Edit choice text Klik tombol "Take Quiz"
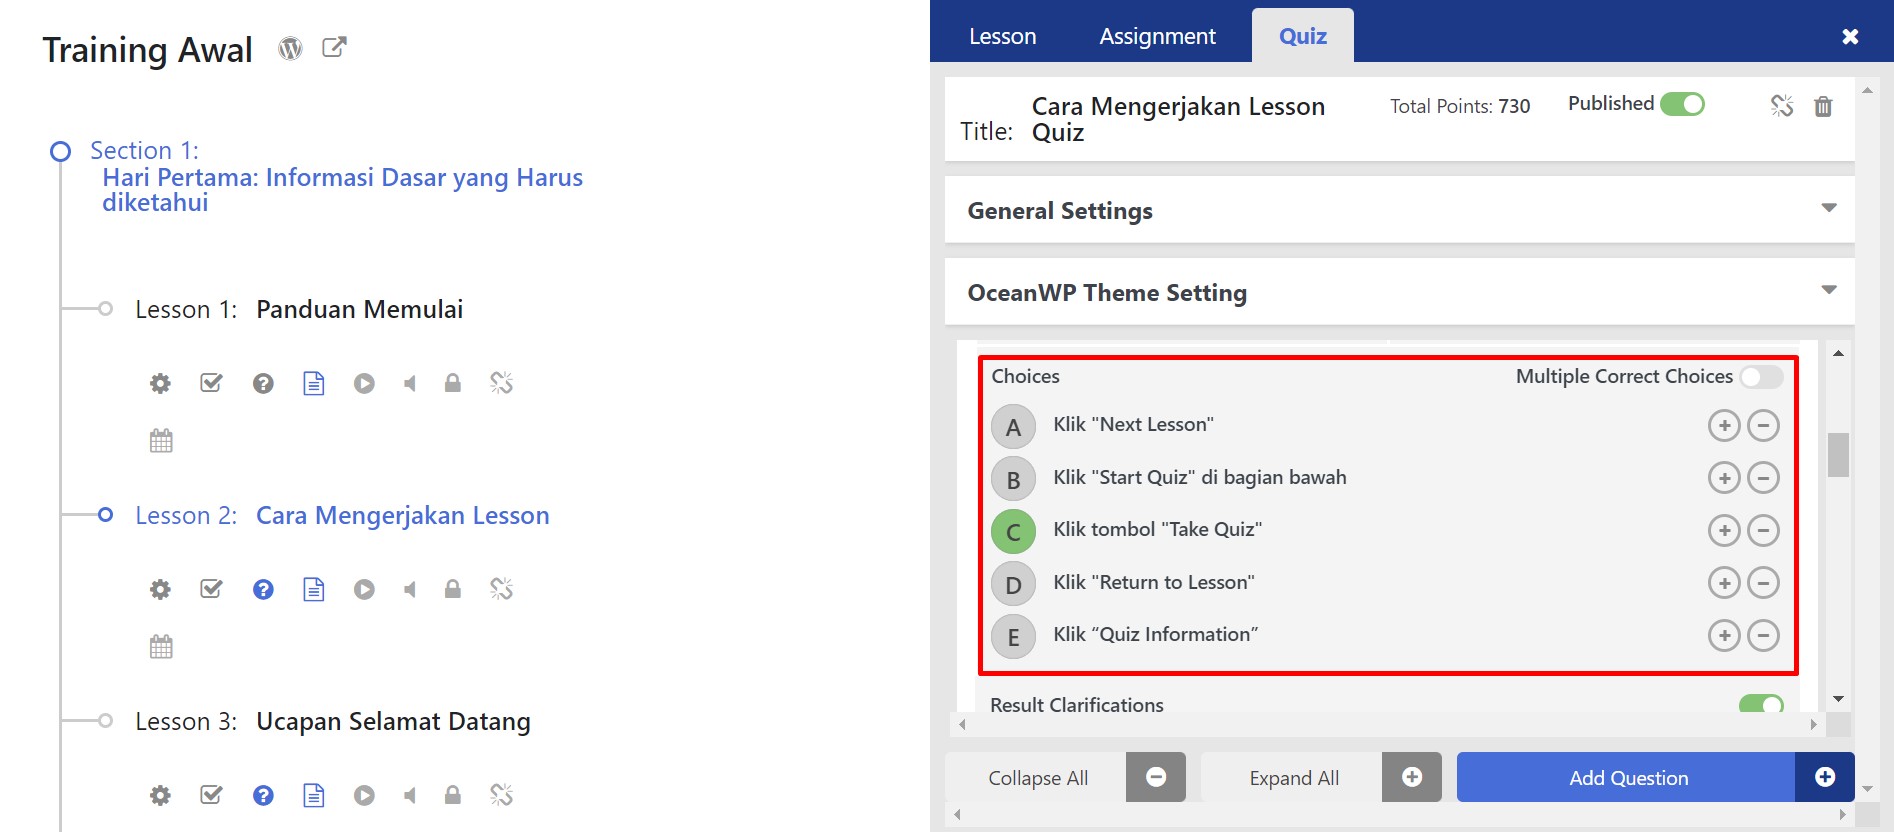The width and height of the screenshot is (1894, 832). click(x=1158, y=529)
